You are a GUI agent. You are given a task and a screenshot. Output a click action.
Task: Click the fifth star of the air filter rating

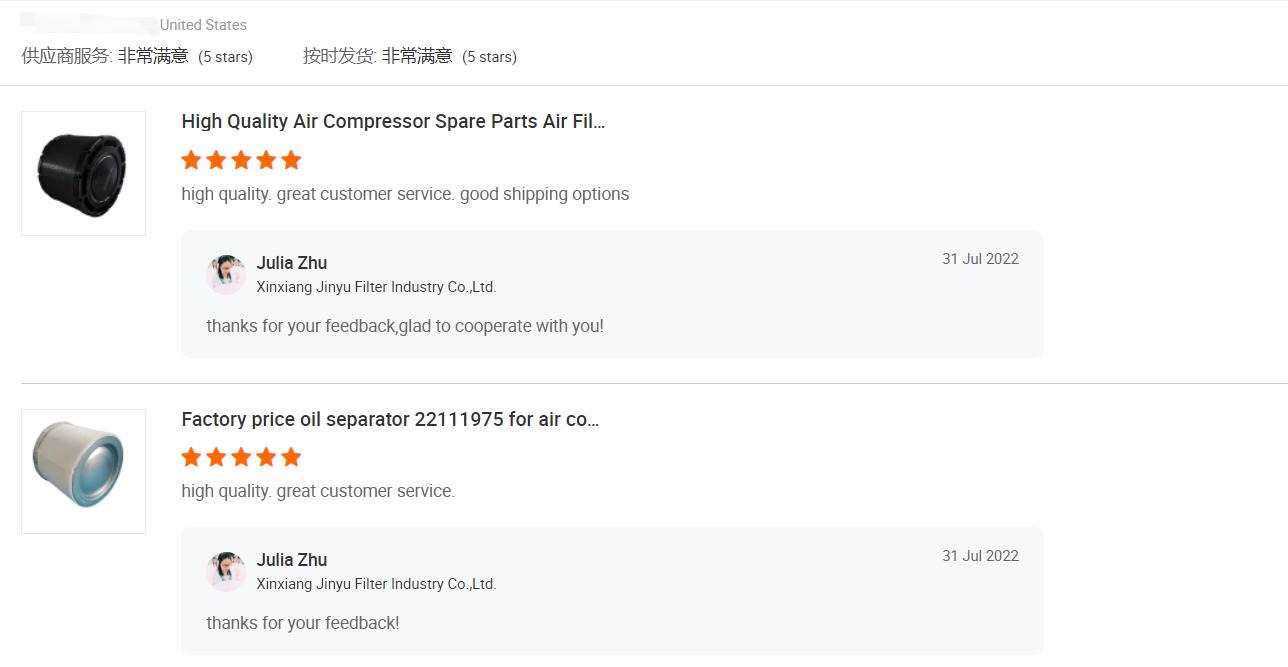tap(291, 160)
